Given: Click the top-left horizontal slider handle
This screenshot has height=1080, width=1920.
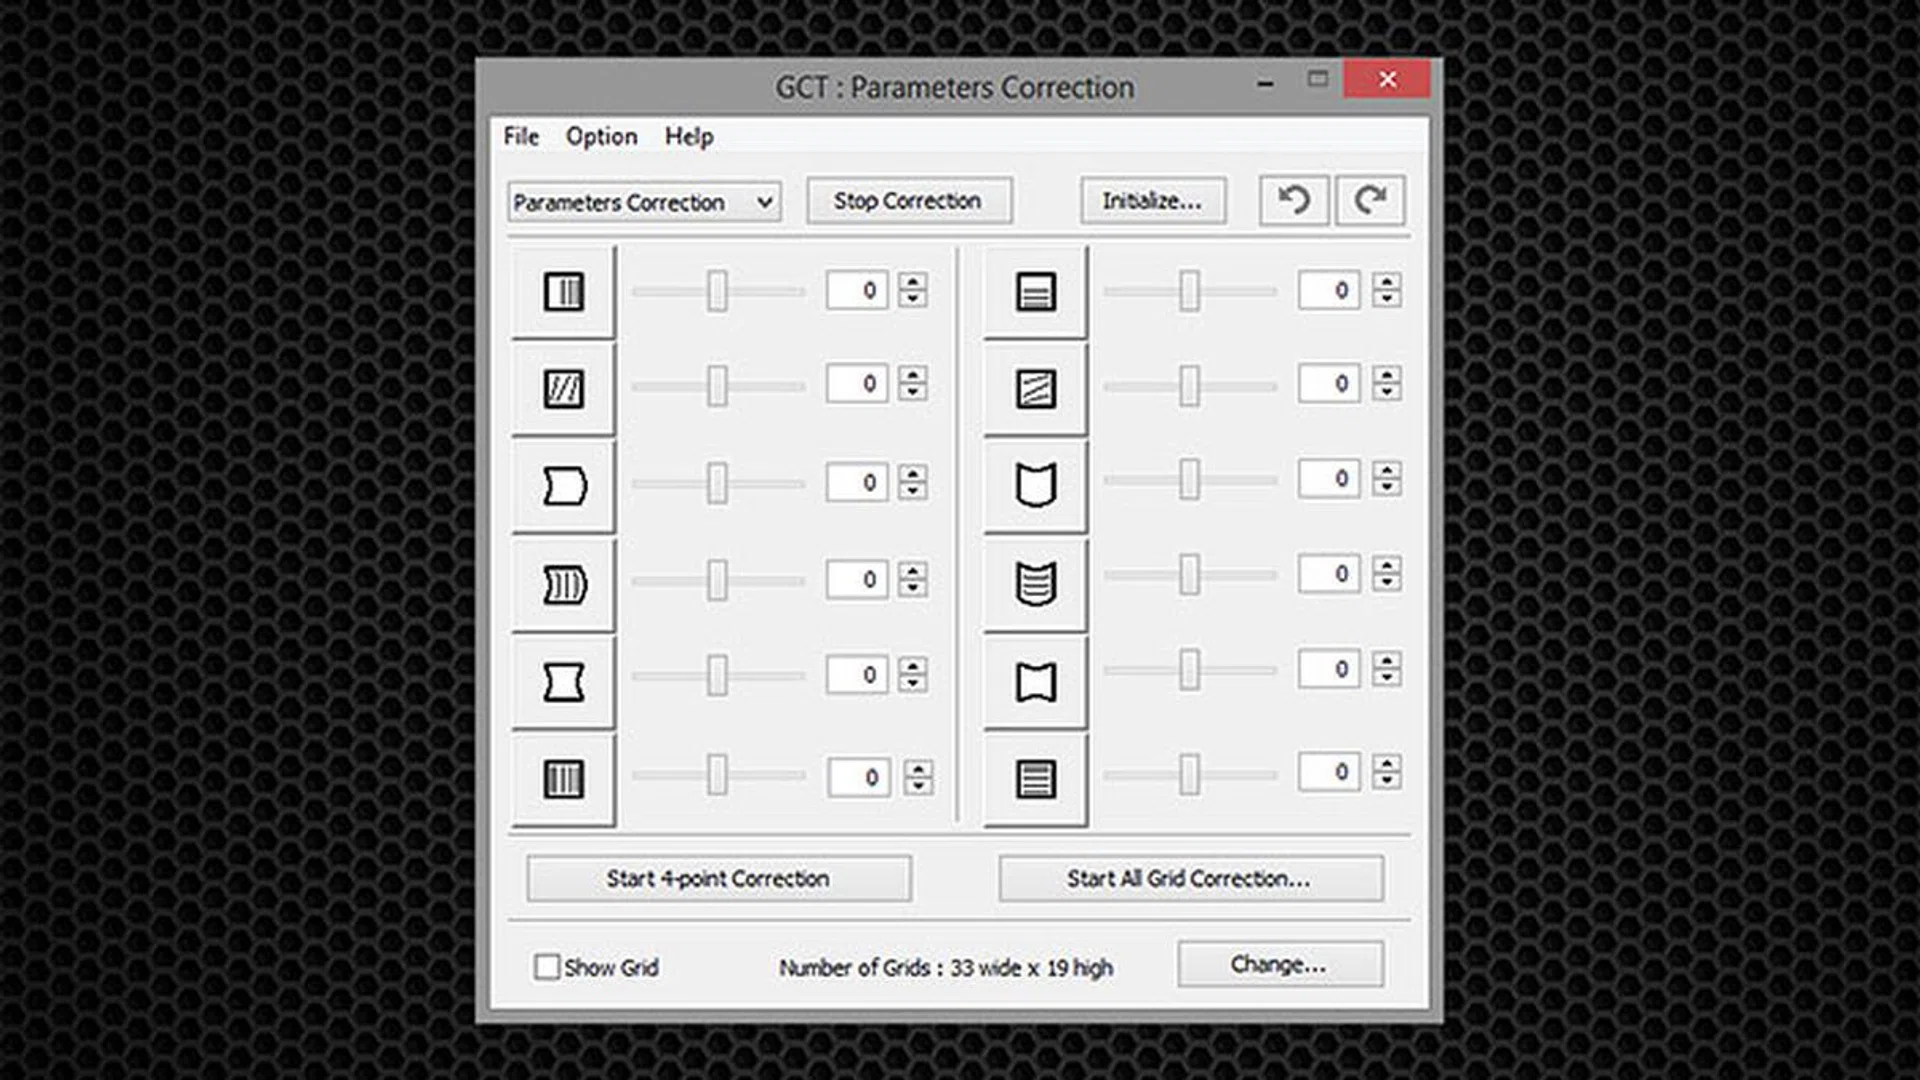Looking at the screenshot, I should tap(717, 291).
